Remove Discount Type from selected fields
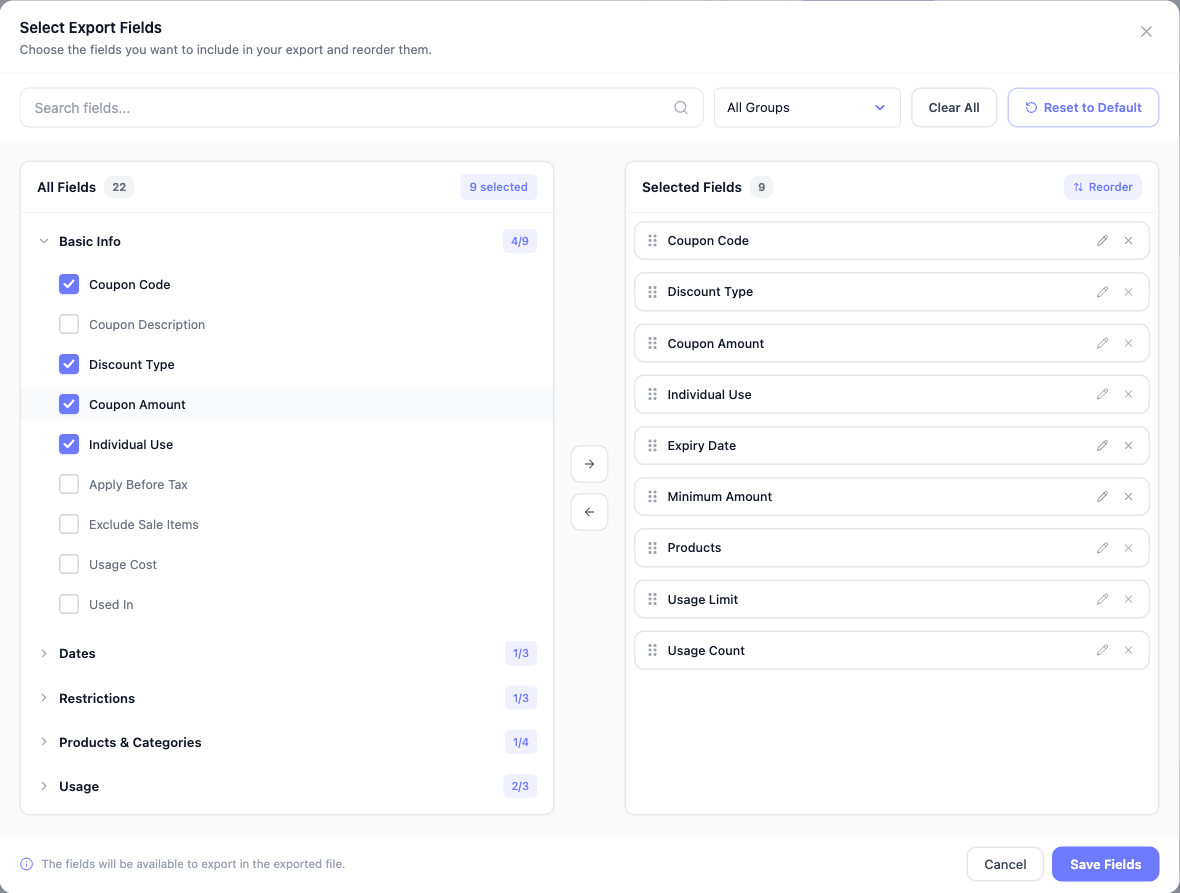Viewport: 1180px width, 893px height. (x=1128, y=292)
